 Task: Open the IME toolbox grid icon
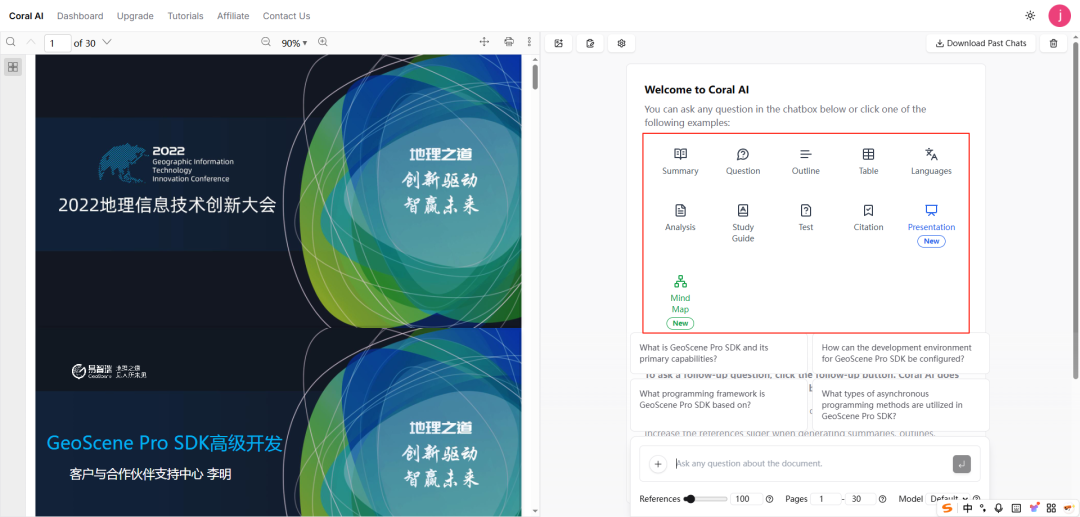(x=1050, y=508)
